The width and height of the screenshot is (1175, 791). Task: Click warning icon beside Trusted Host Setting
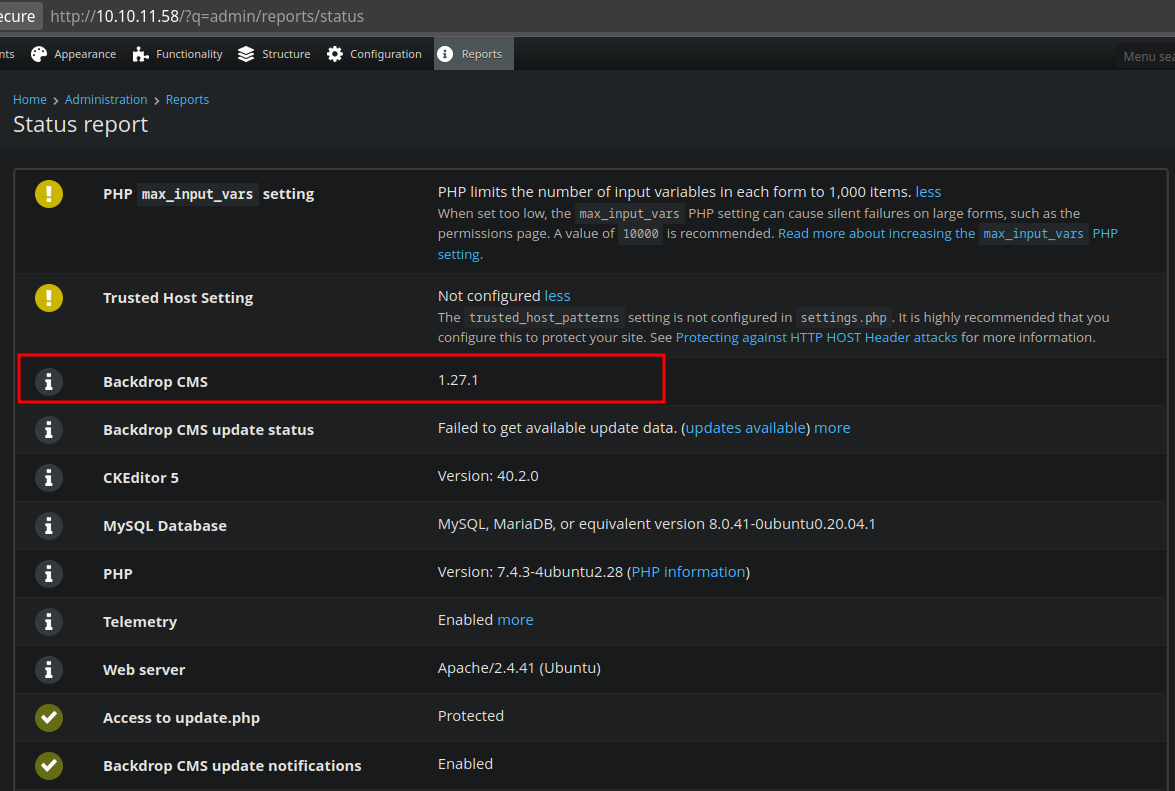point(48,297)
